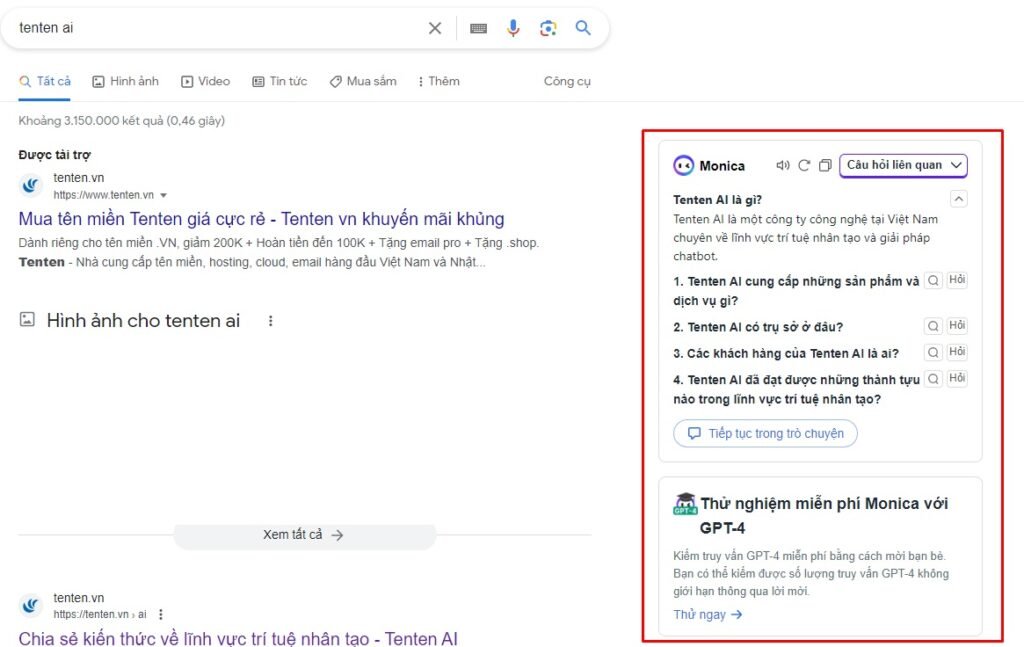Play Monica answer aloud with speaker icon

pos(782,165)
